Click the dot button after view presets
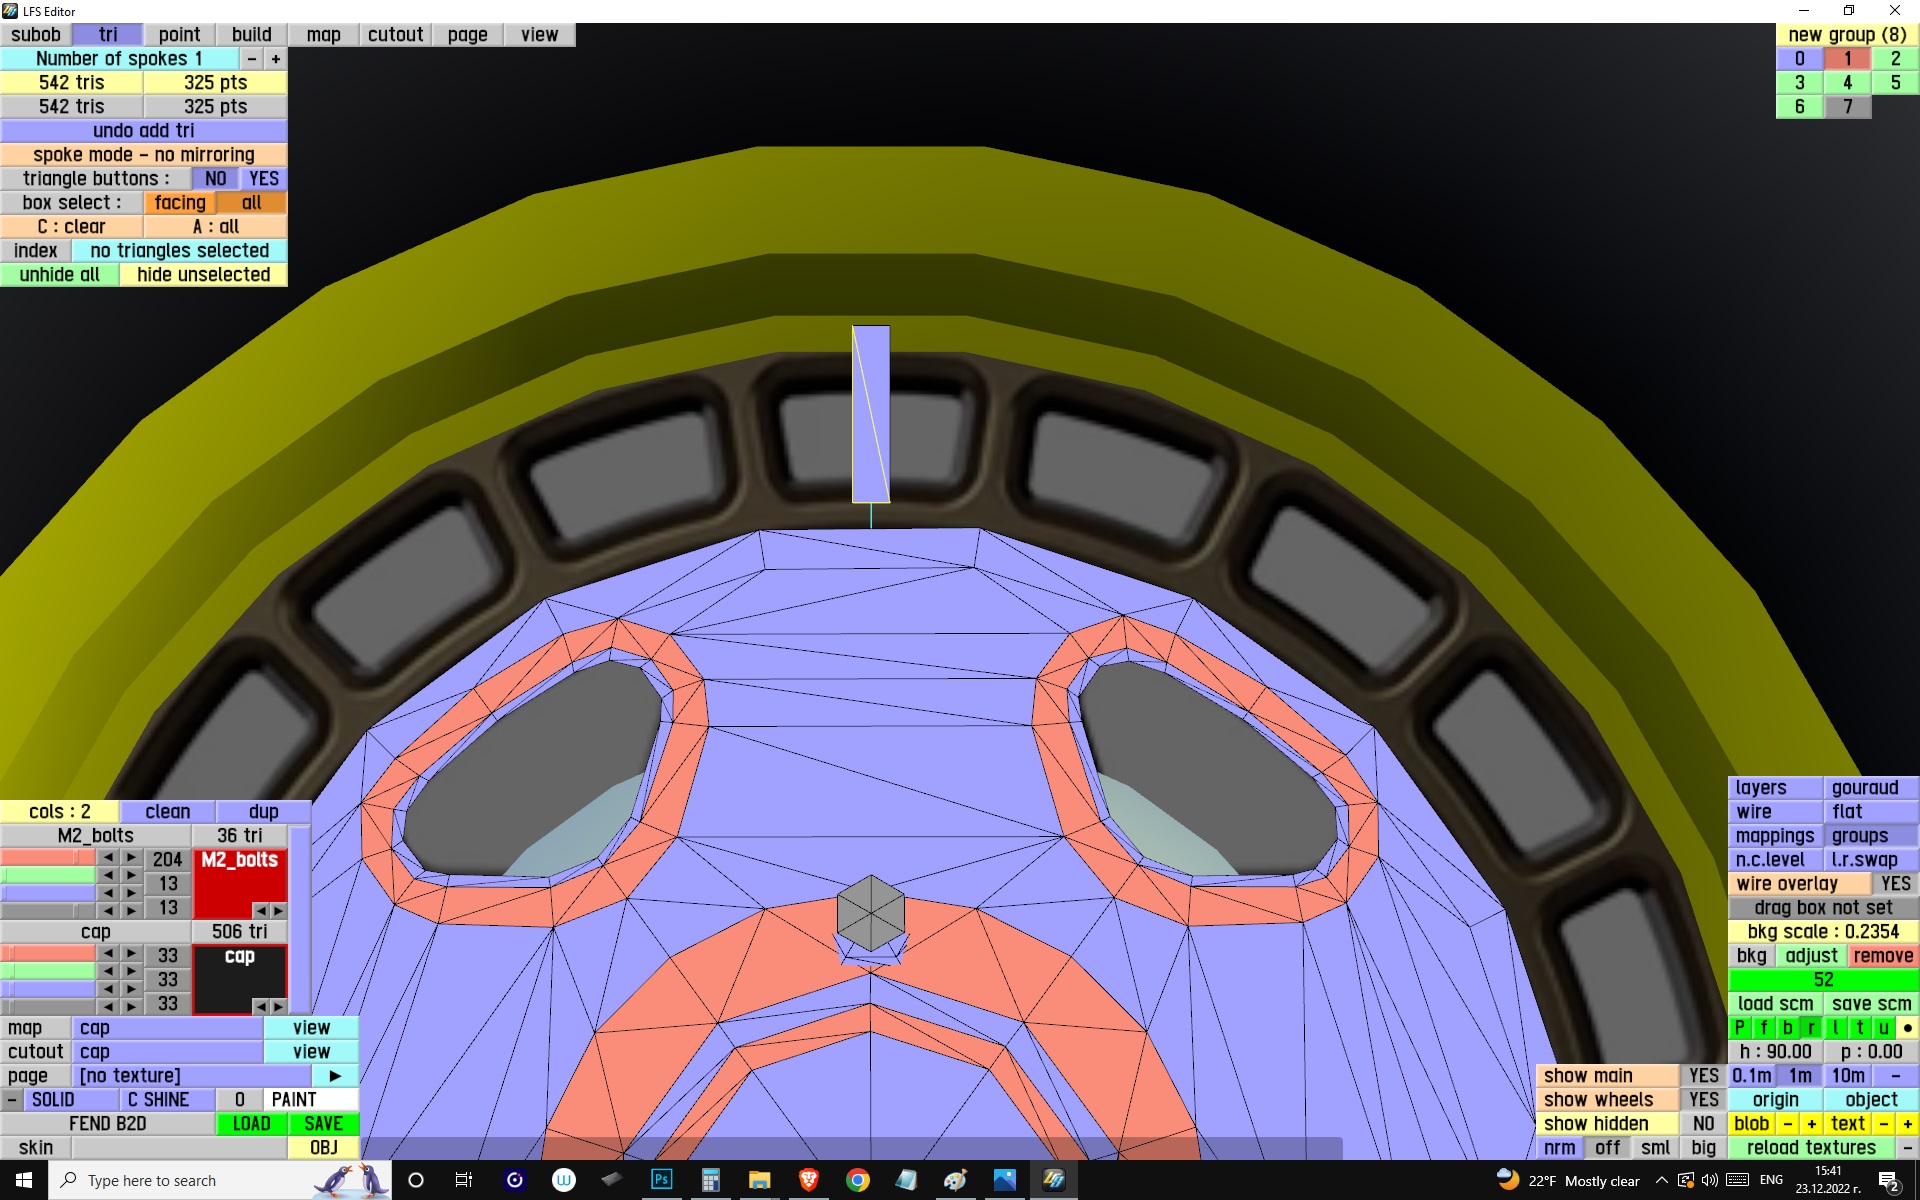1920x1200 pixels. [x=1907, y=1028]
